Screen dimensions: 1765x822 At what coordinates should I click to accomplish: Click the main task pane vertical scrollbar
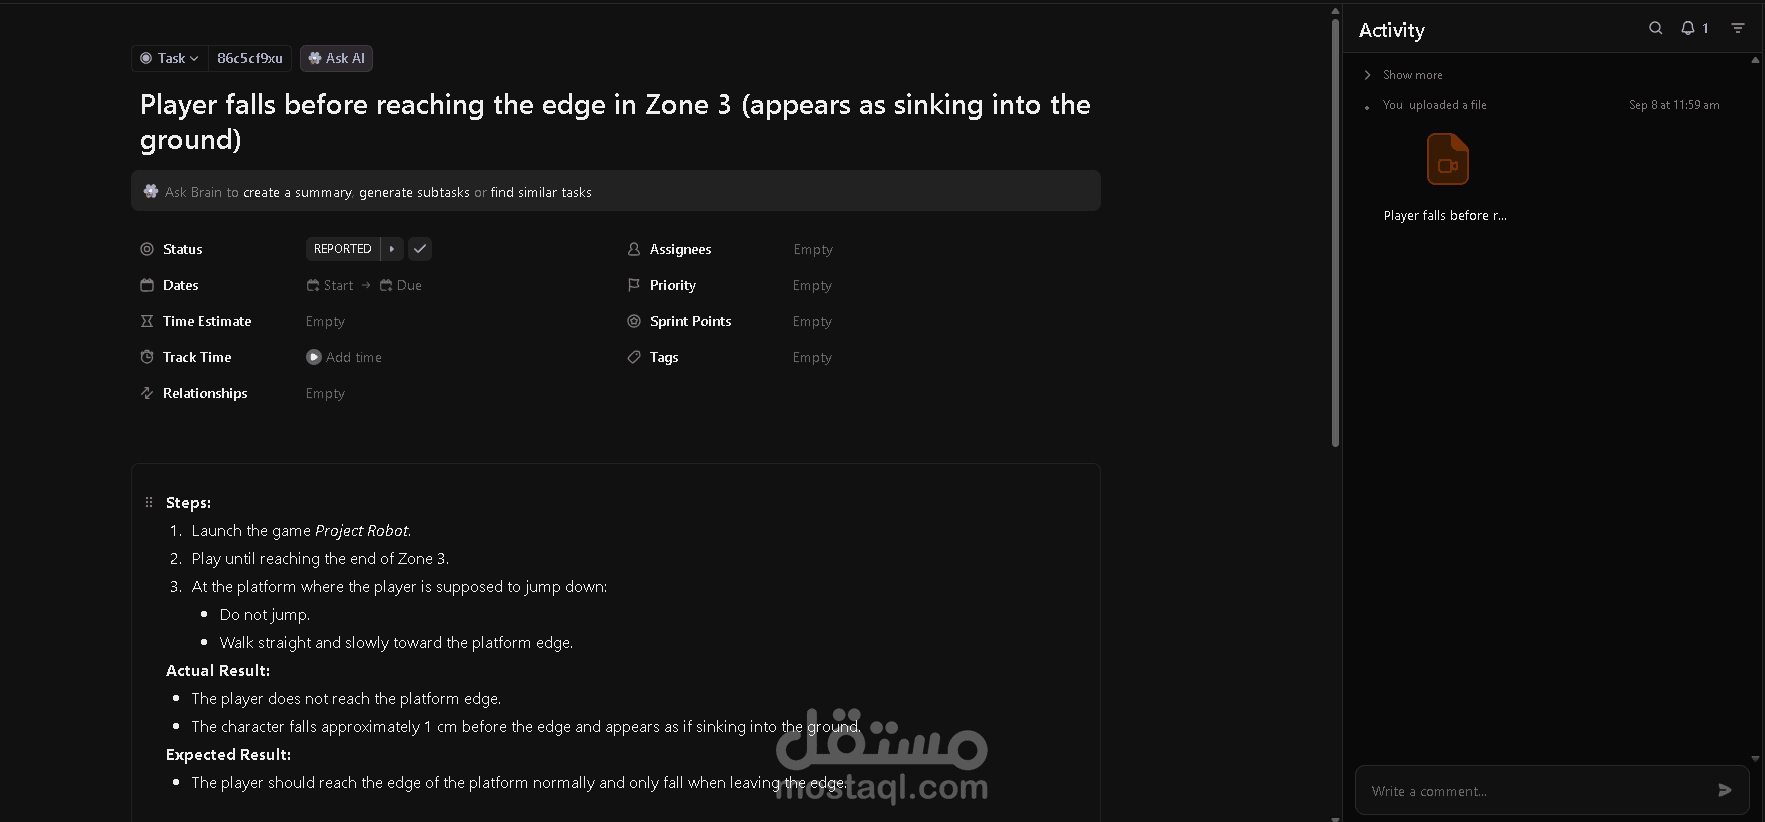1335,232
